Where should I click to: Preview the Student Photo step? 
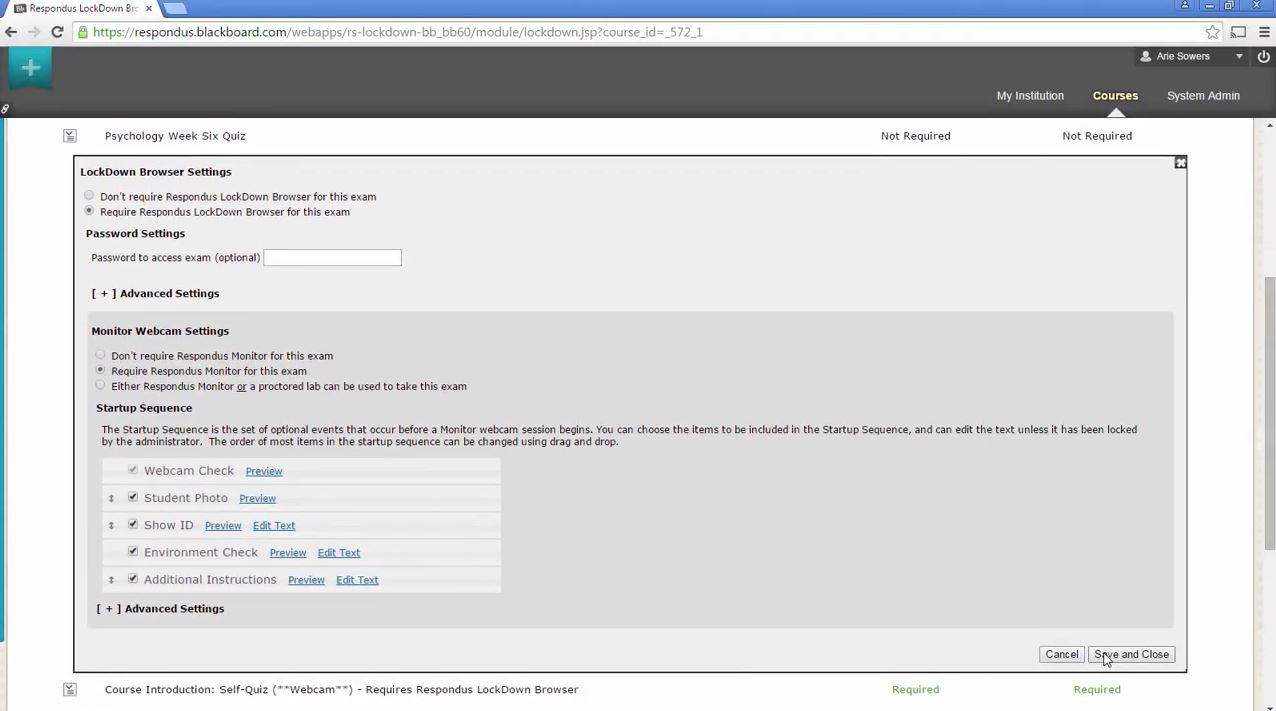point(257,498)
